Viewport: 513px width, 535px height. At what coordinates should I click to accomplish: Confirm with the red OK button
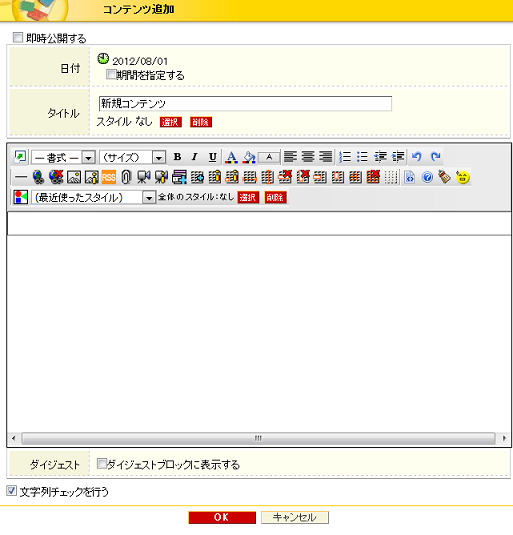point(222,517)
